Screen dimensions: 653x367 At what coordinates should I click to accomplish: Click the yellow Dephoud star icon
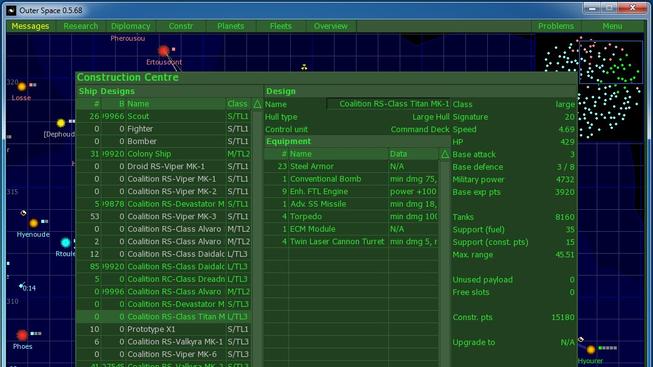(61, 123)
